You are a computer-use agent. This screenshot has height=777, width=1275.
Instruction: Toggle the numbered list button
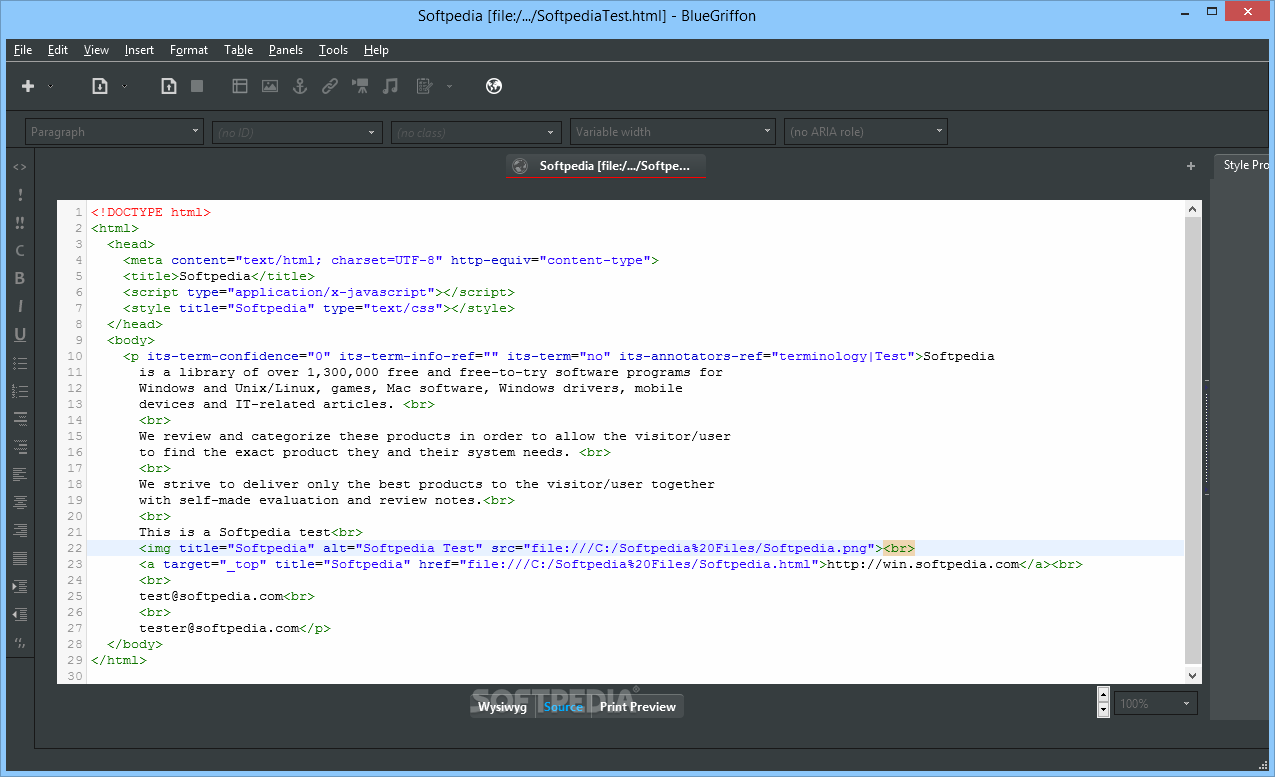point(19,391)
